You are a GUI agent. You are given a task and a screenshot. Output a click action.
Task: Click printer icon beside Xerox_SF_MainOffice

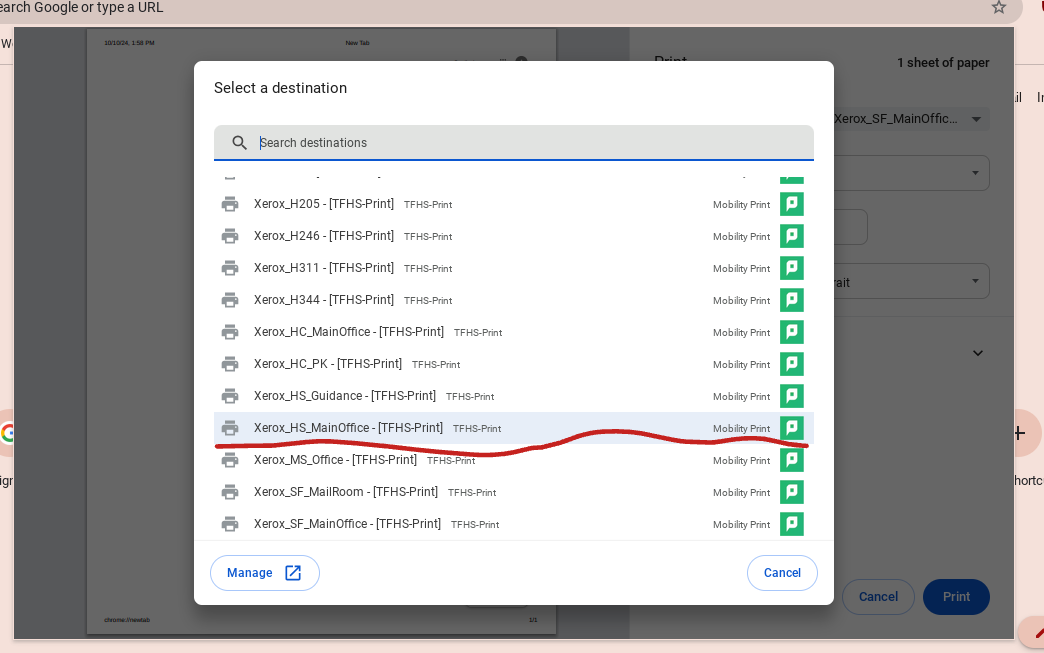pos(230,523)
